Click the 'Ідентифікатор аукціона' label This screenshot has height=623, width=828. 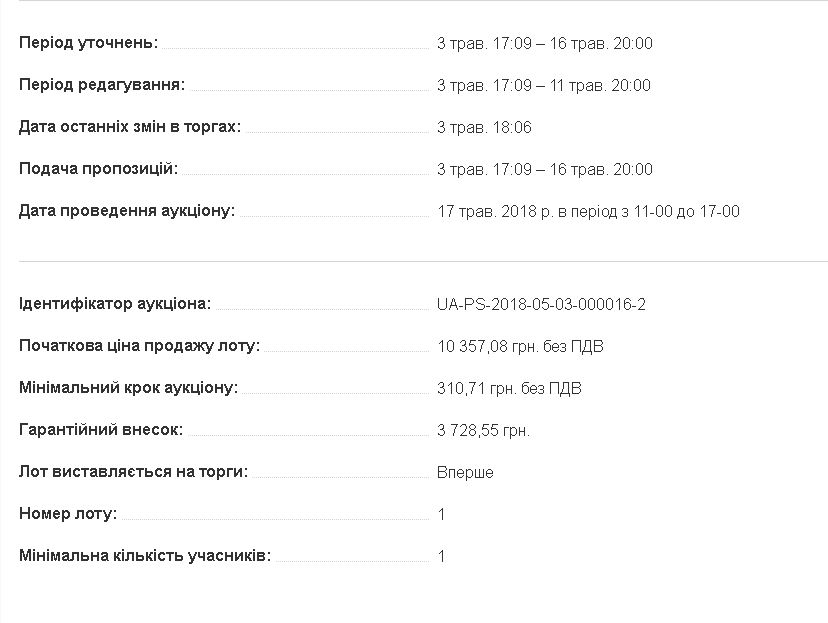(115, 304)
